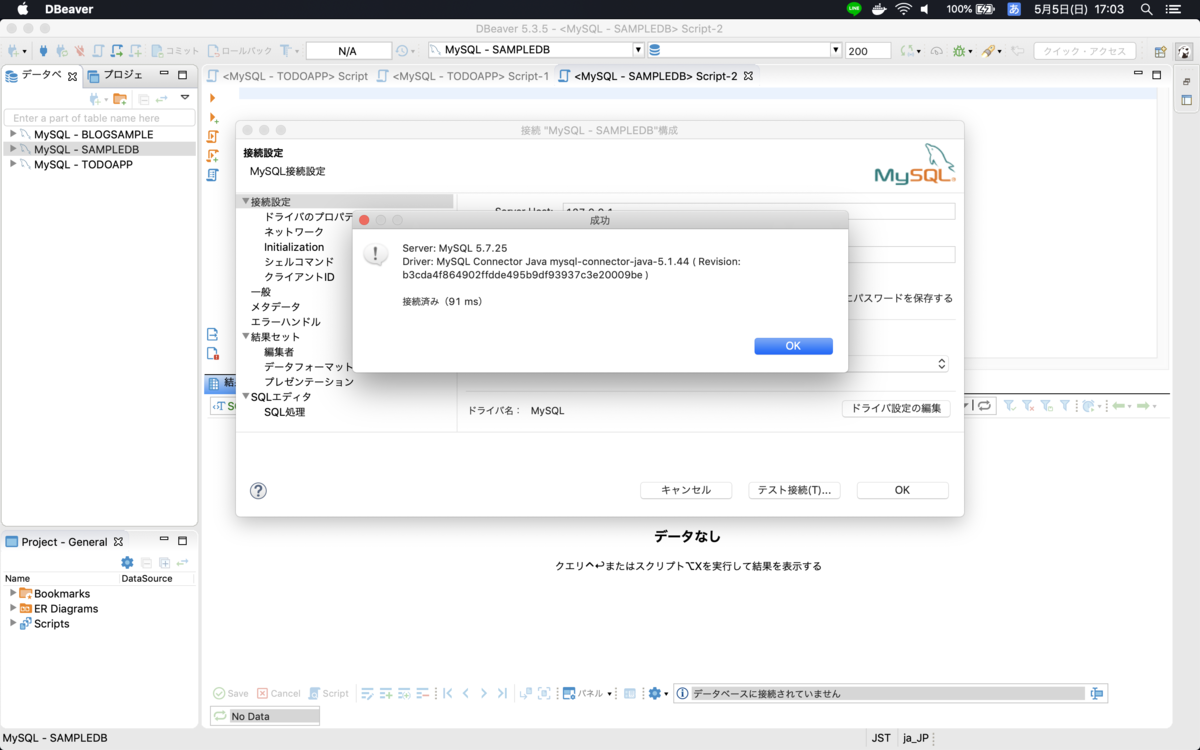Collapse the SQLエディタ tree section
The height and width of the screenshot is (750, 1200).
246,397
